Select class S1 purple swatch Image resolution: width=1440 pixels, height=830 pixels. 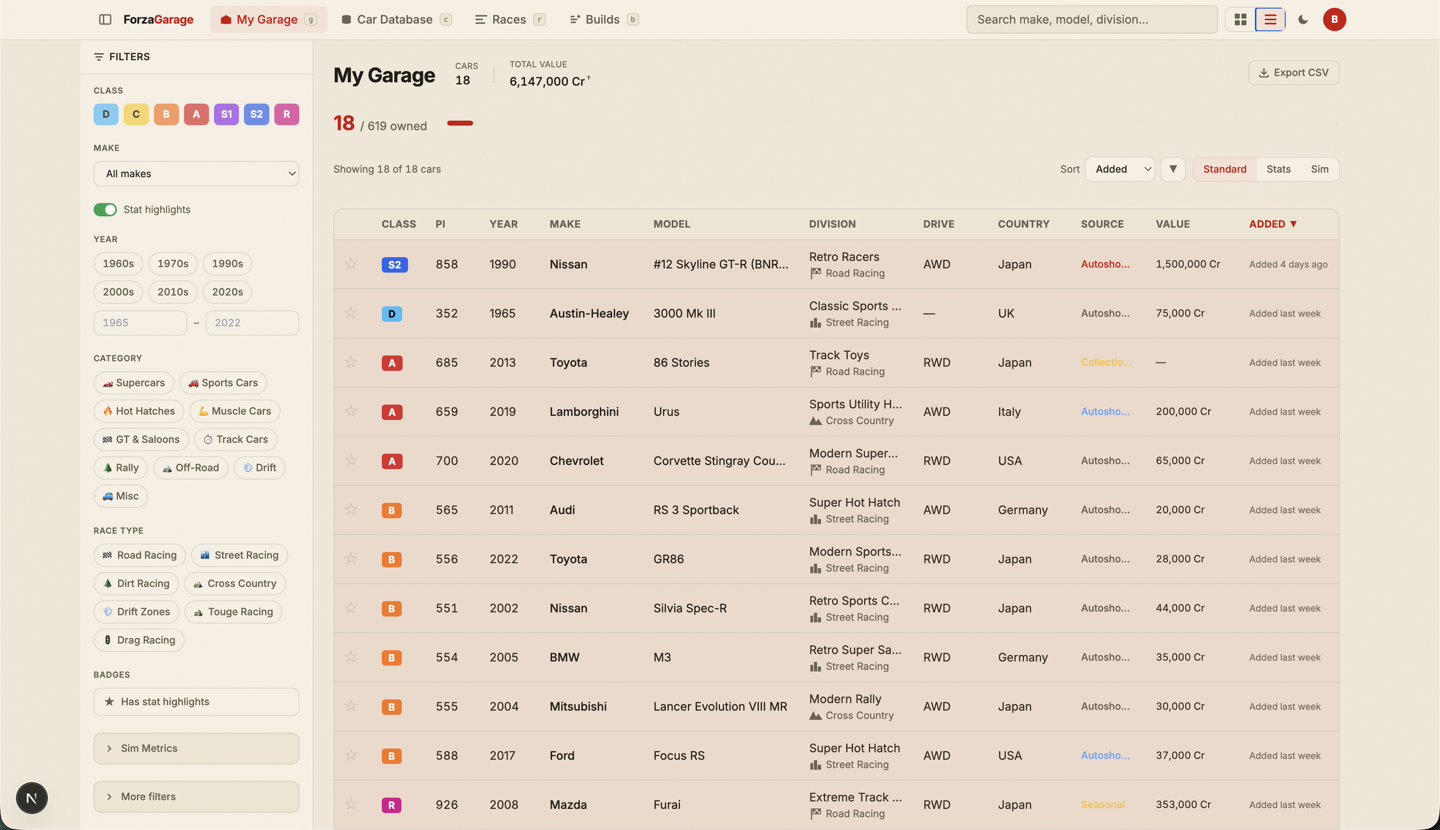click(226, 114)
